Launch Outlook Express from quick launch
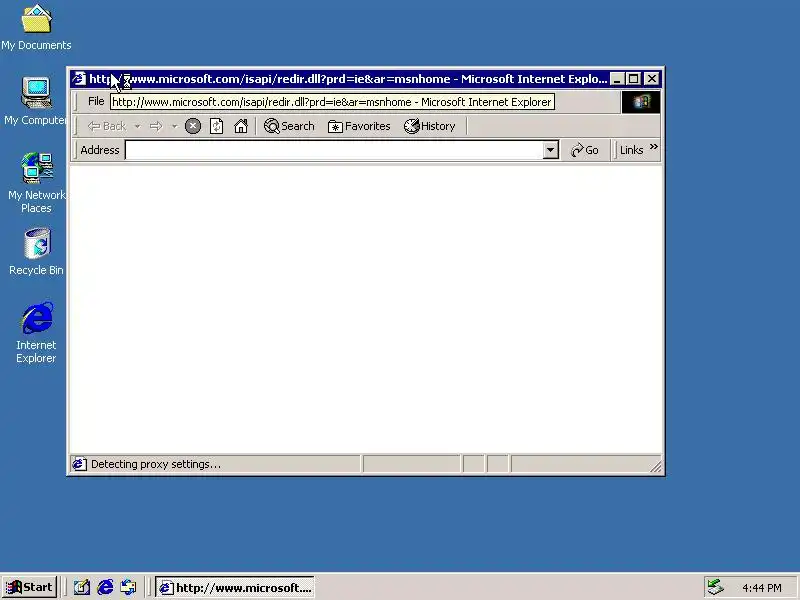 128,587
